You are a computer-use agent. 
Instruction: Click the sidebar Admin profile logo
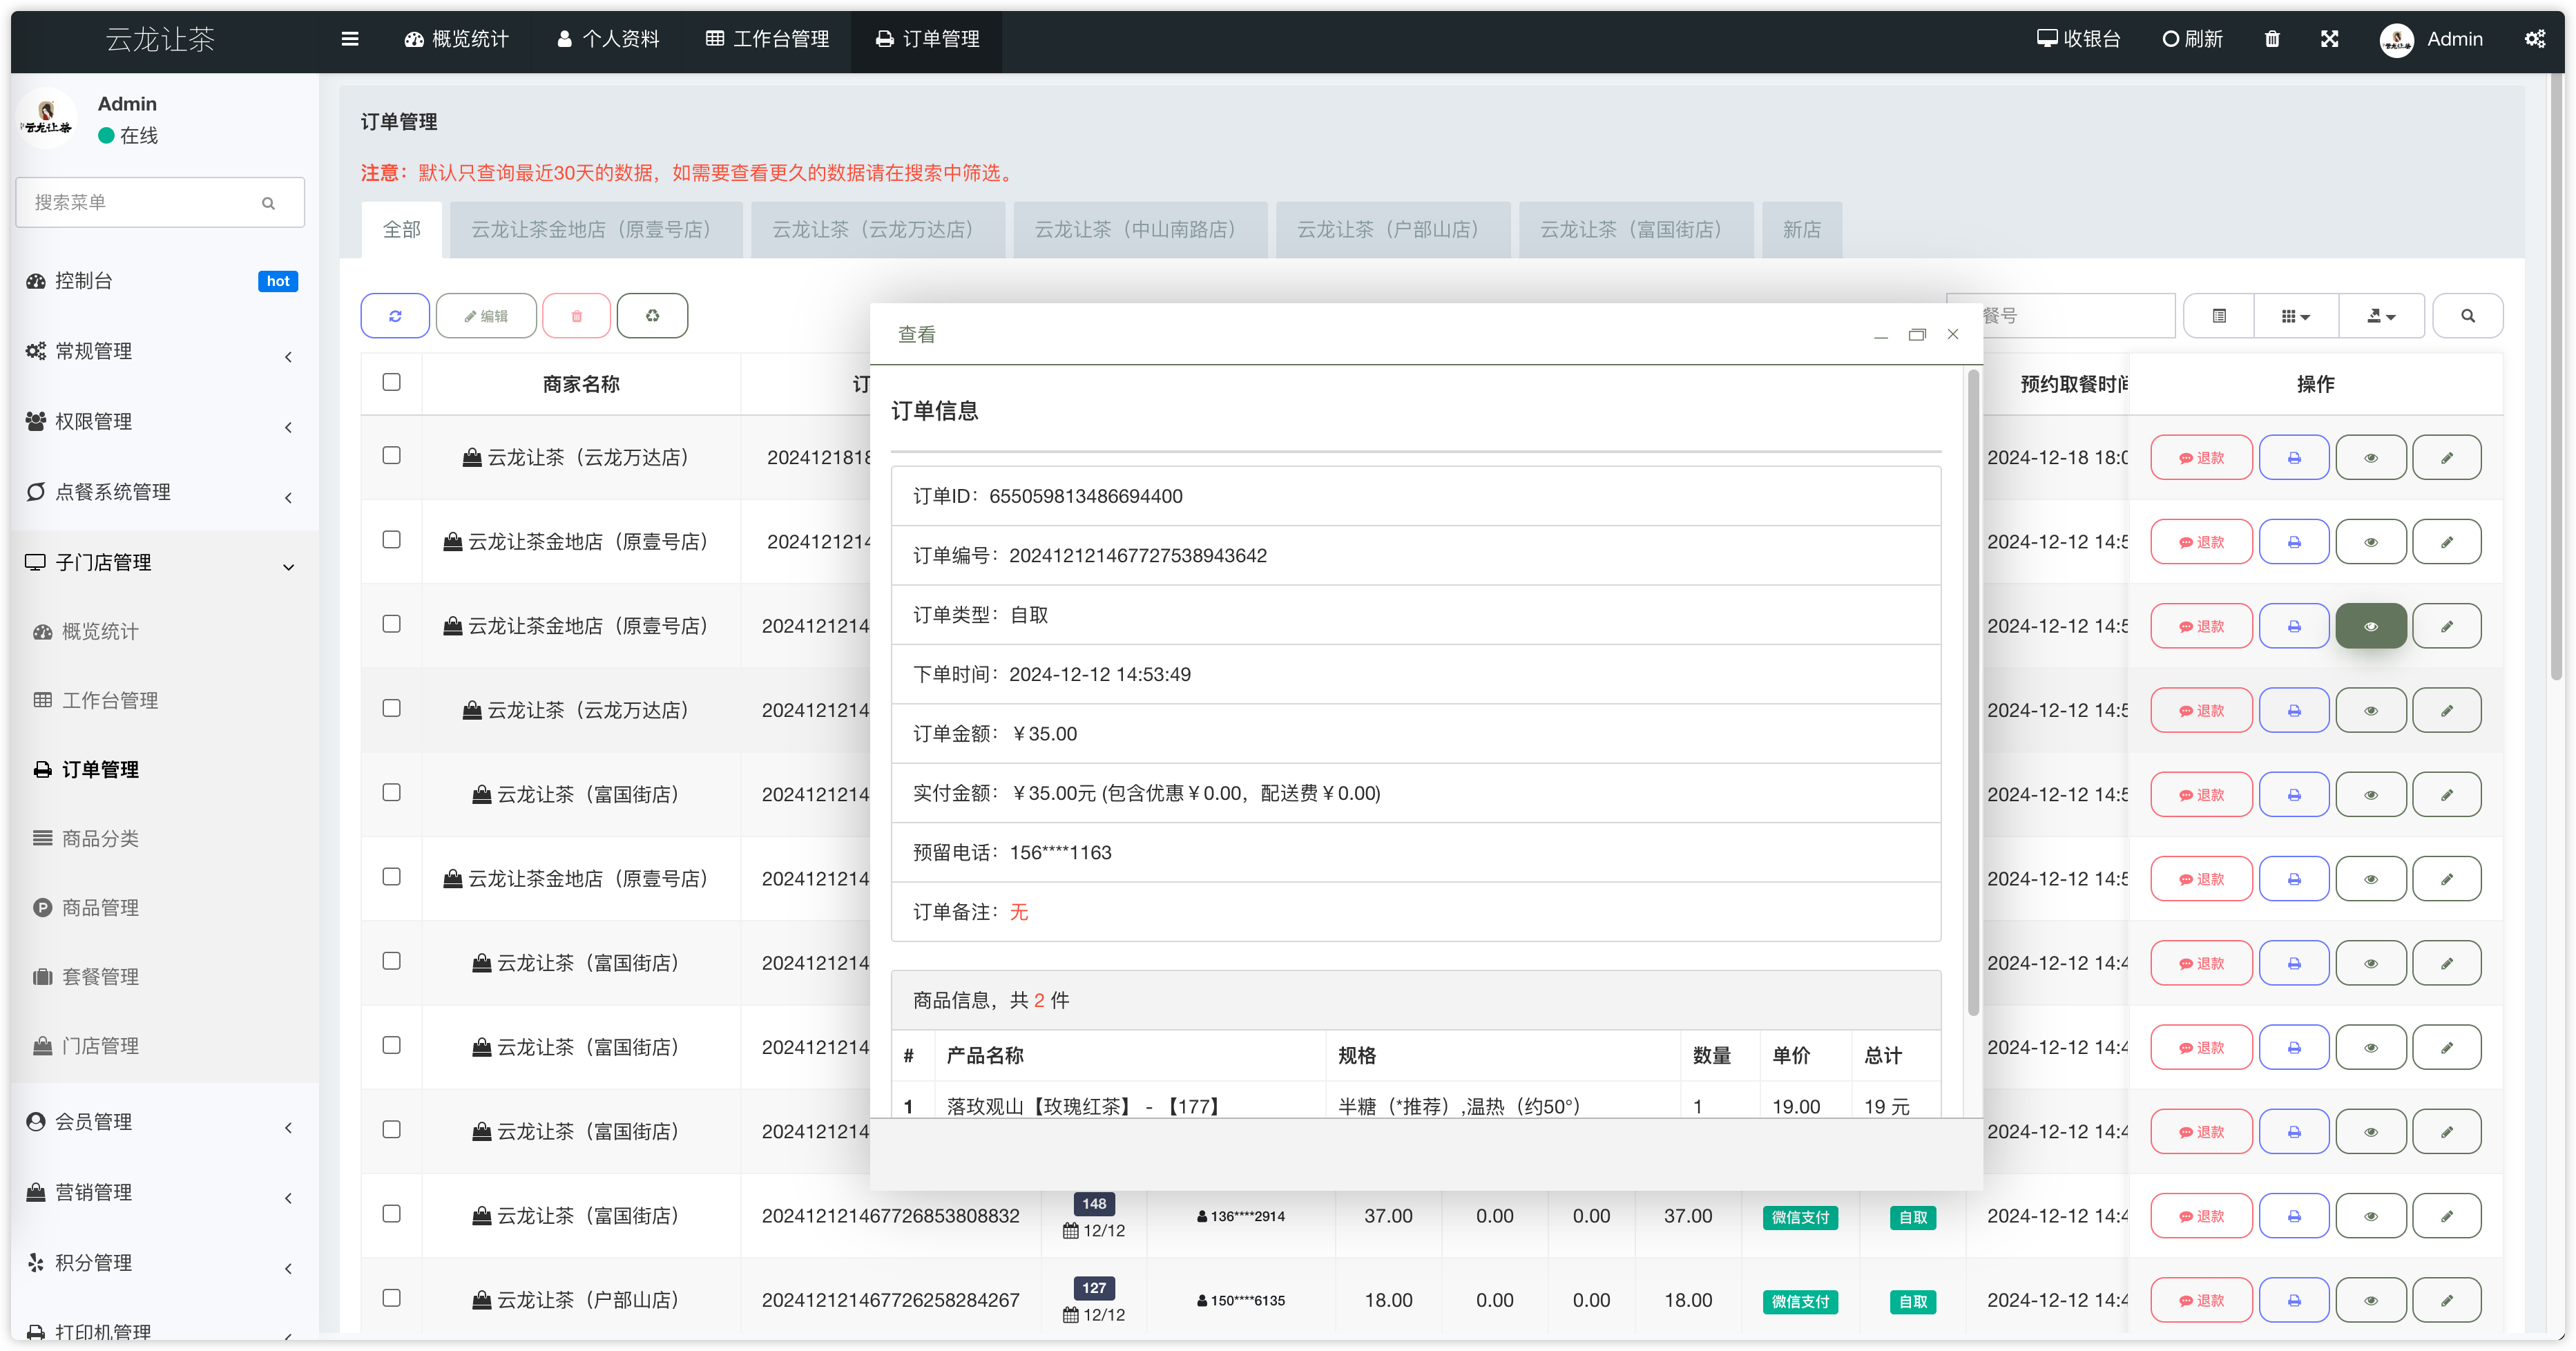point(47,119)
